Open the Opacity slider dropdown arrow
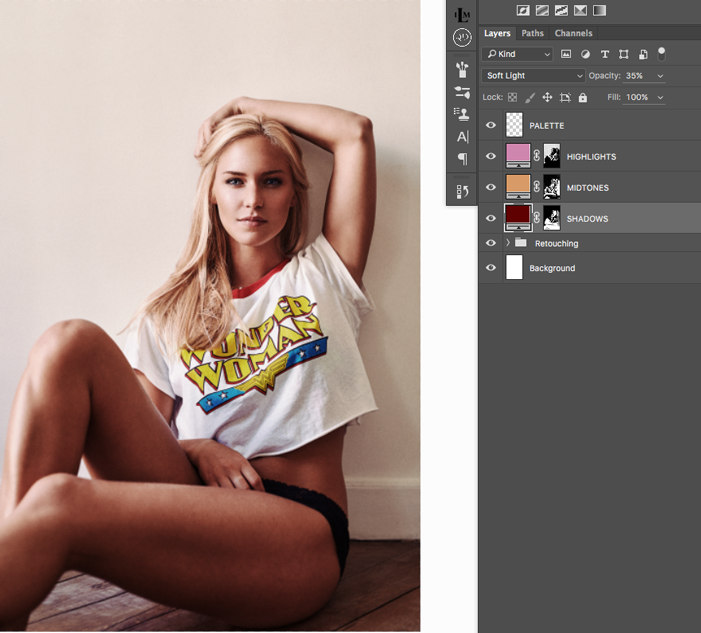Viewport: 701px width, 633px height. point(660,76)
